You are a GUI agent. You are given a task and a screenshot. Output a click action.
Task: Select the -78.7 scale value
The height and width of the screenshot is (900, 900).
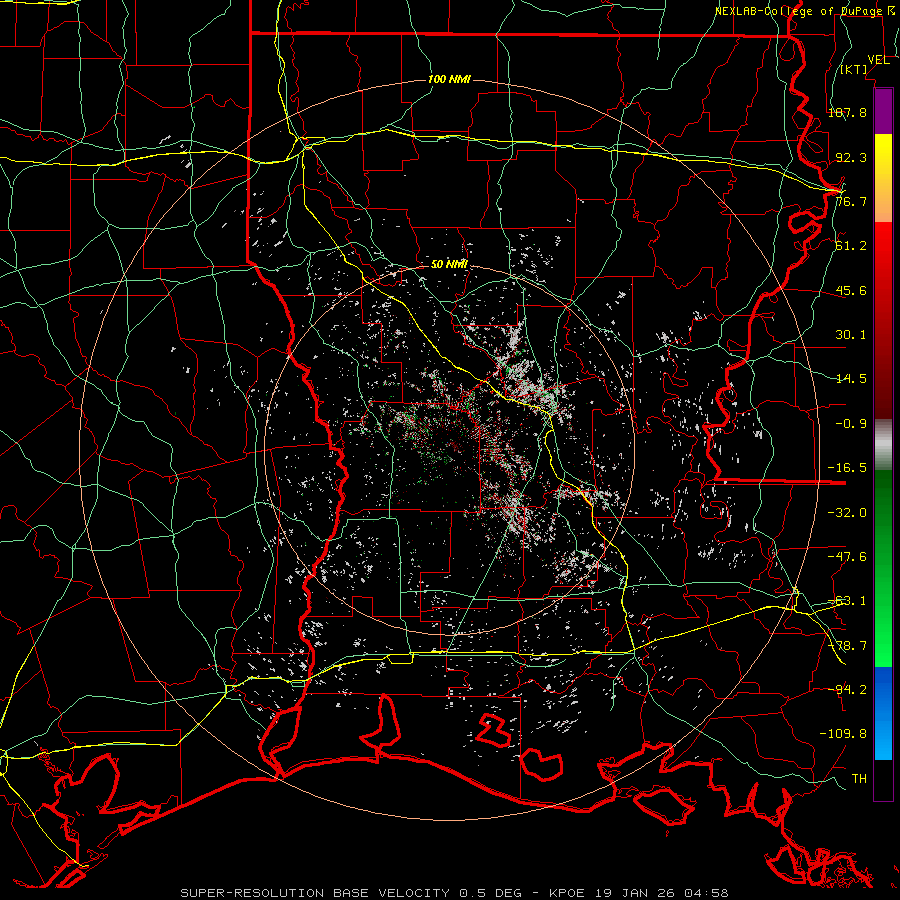pyautogui.click(x=847, y=646)
